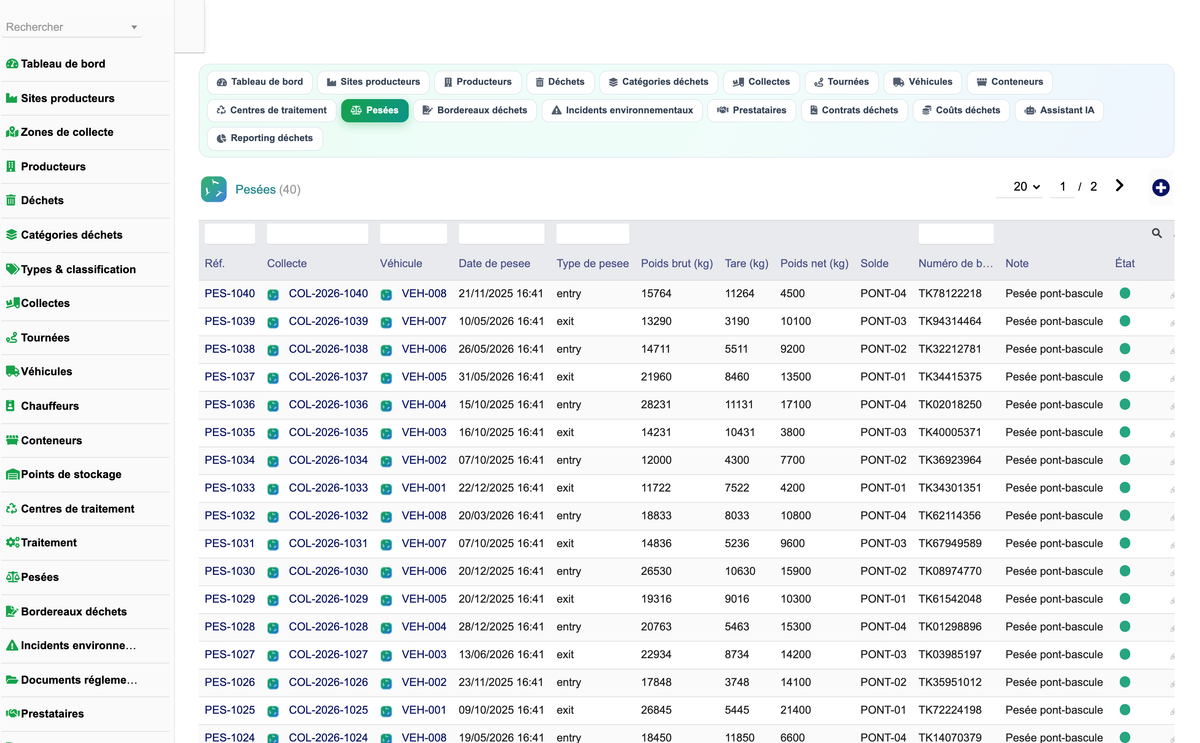Open Traitement in sidebar

pyautogui.click(x=49, y=542)
